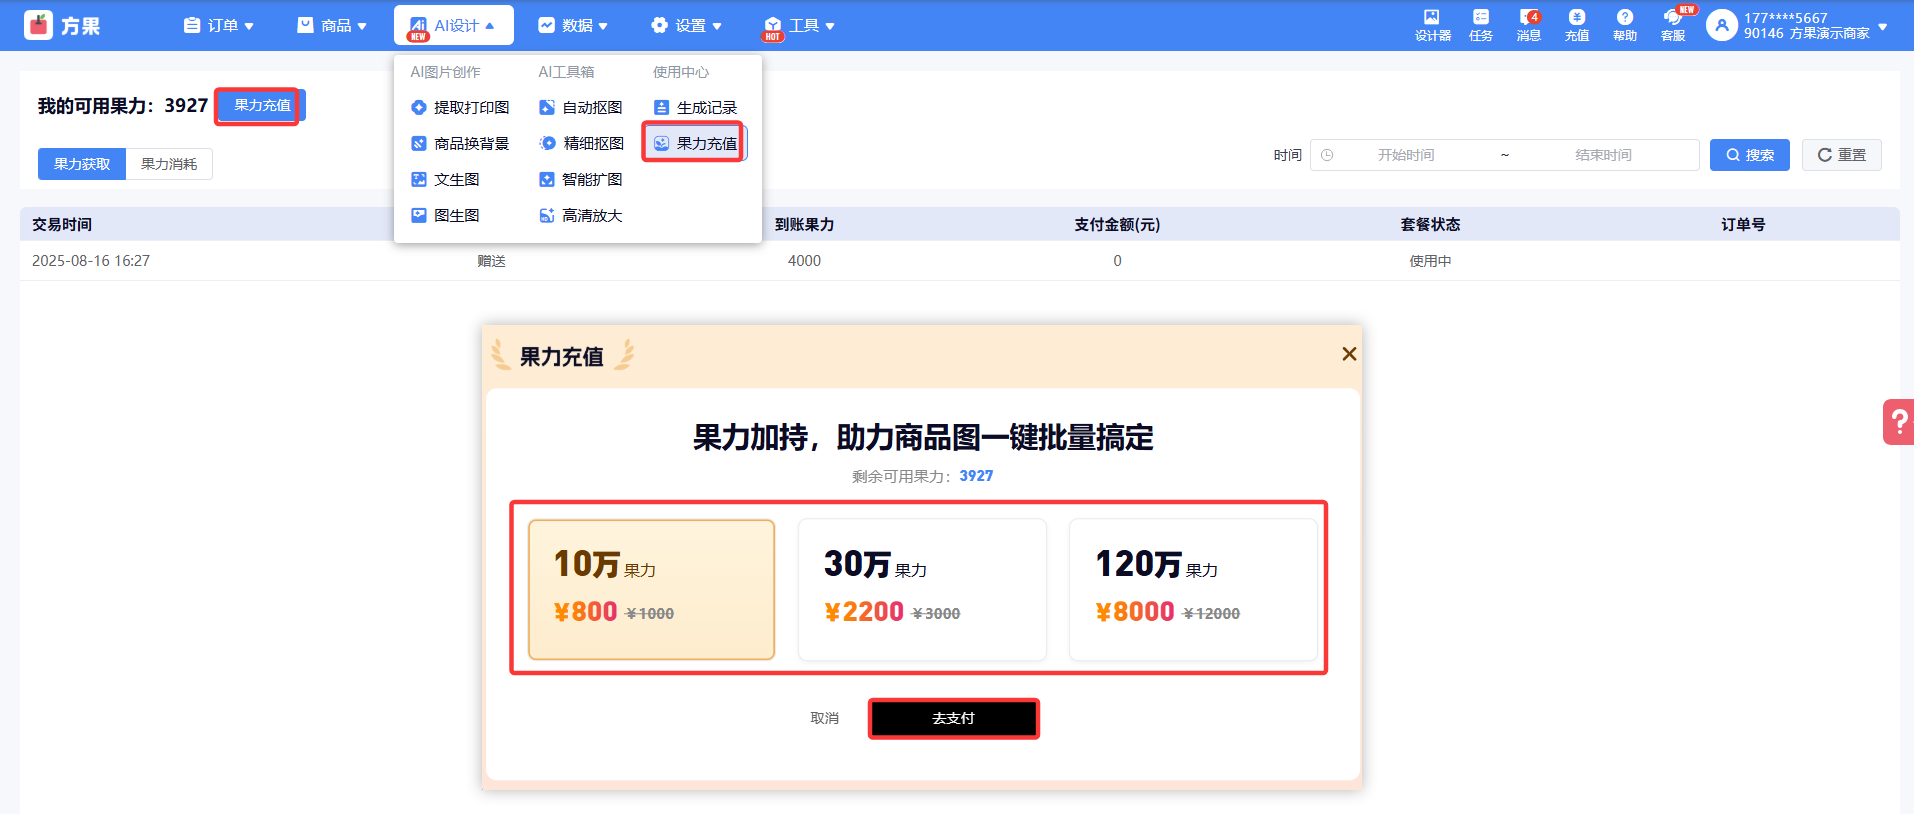Click the 2025-08-16 16:27 transaction time cell
This screenshot has height=814, width=1914.
91,261
